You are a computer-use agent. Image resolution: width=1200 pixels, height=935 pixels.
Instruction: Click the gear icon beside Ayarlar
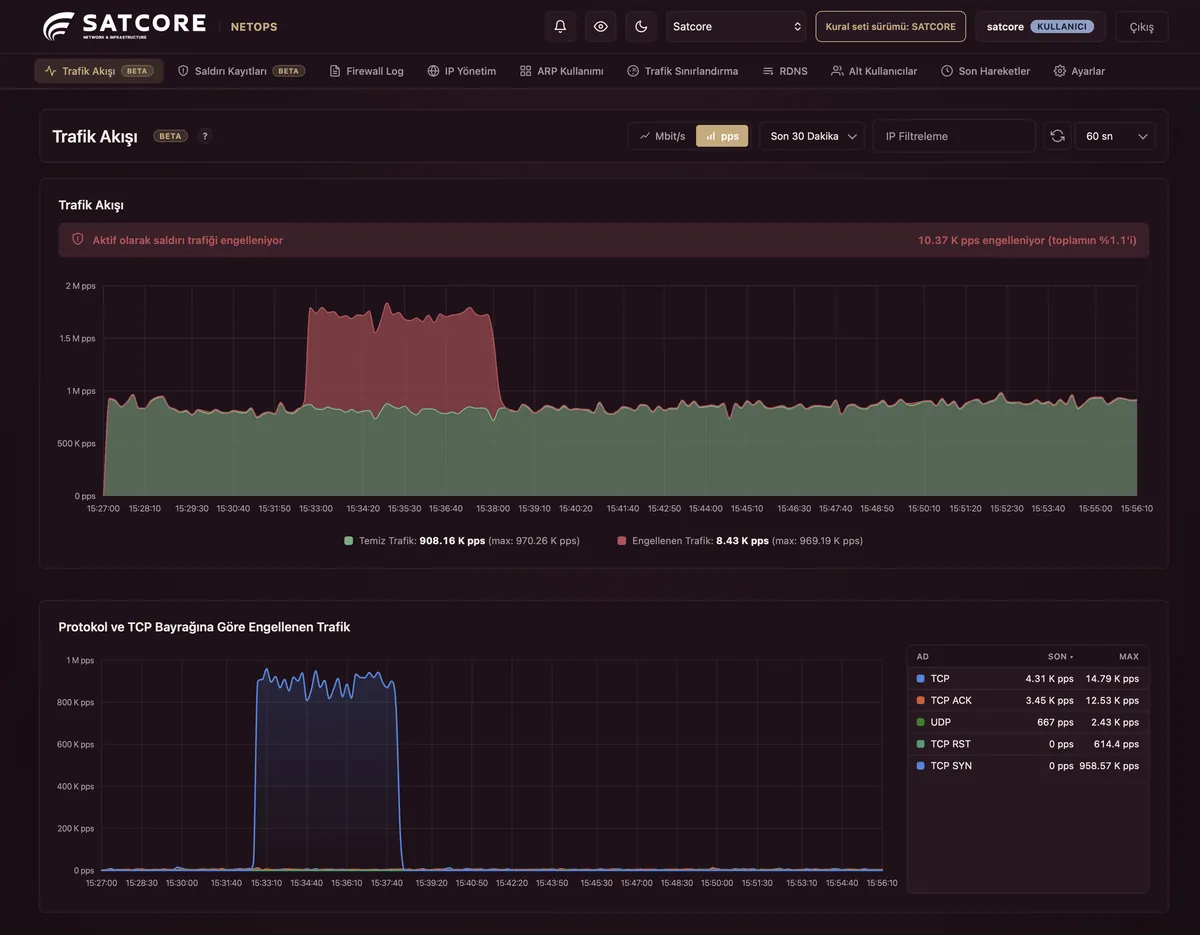tap(1060, 71)
